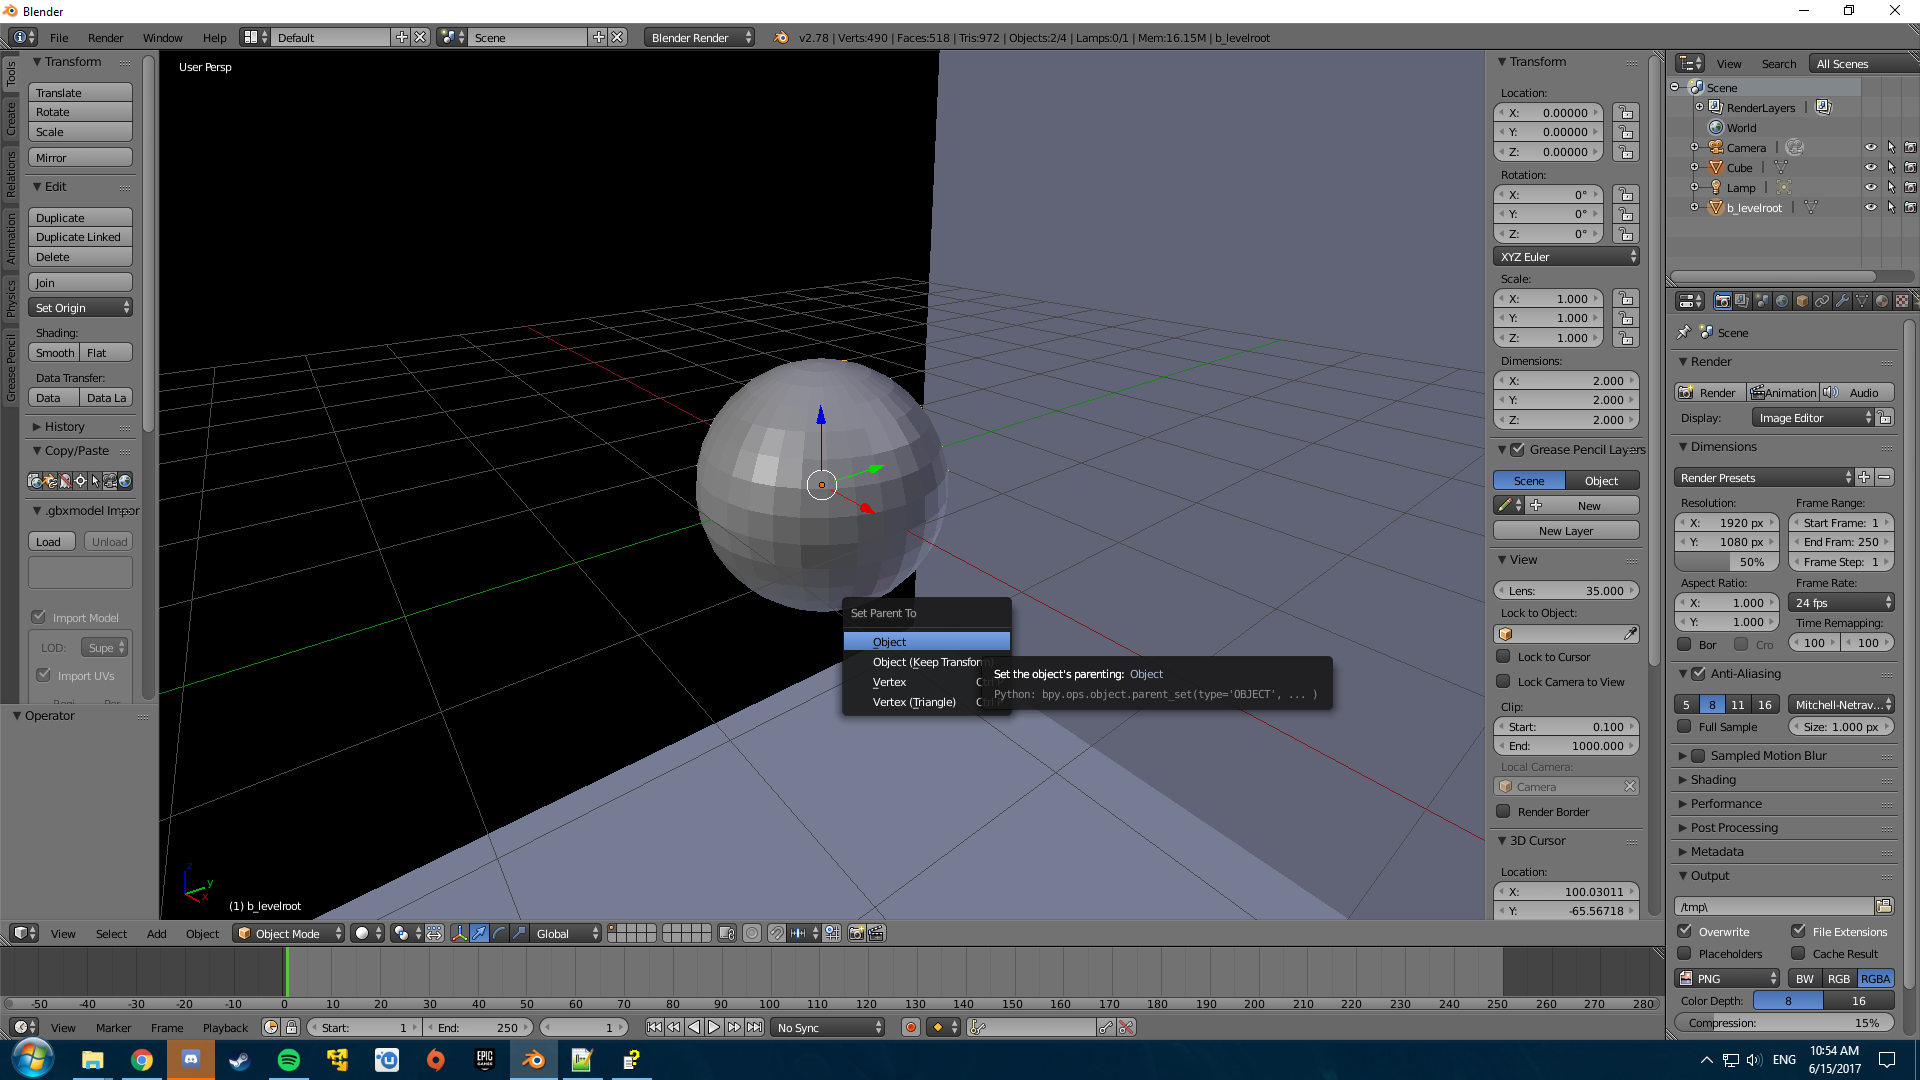
Task: Toggle the 3D manipulator axes icon
Action: (x=459, y=933)
